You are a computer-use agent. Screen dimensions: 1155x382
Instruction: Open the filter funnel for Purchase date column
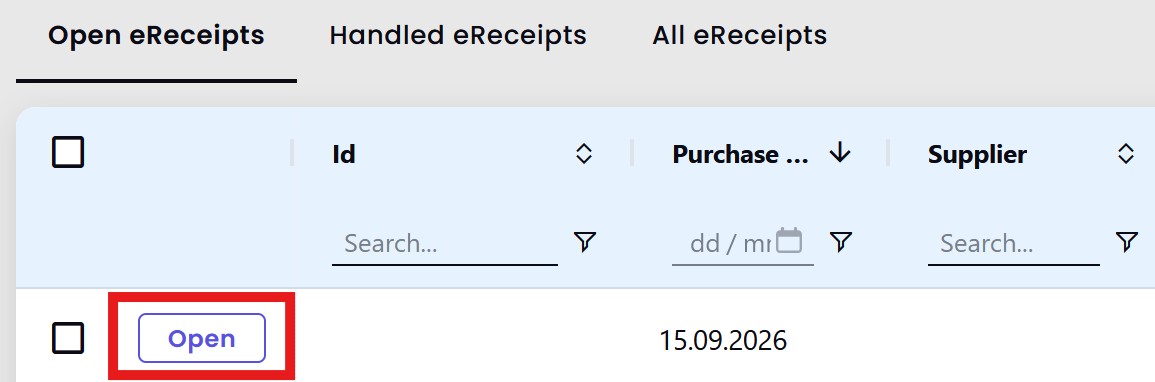coord(840,241)
